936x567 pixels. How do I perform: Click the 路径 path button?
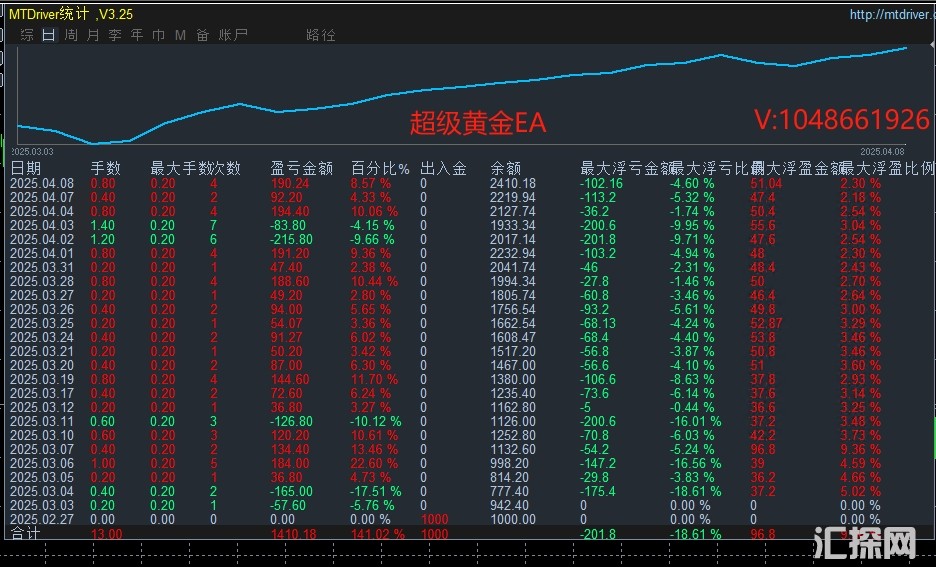321,35
